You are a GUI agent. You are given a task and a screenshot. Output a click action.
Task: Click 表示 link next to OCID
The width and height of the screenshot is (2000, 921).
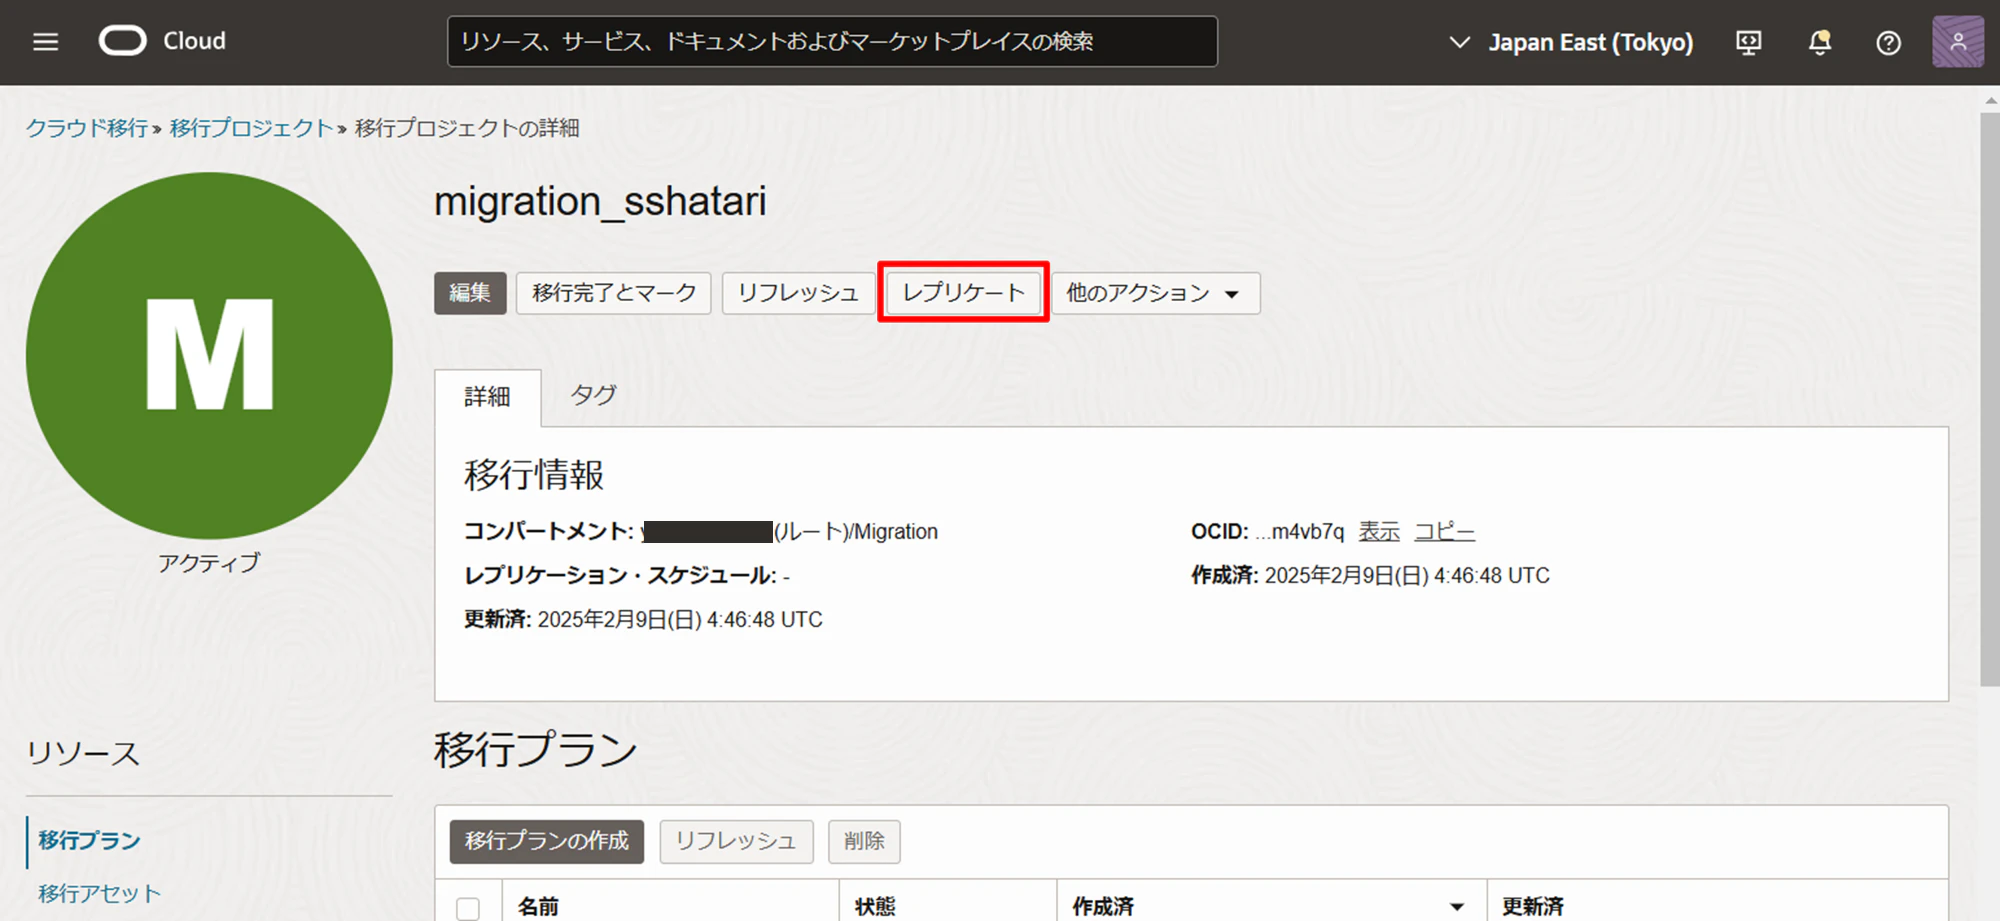(x=1379, y=532)
